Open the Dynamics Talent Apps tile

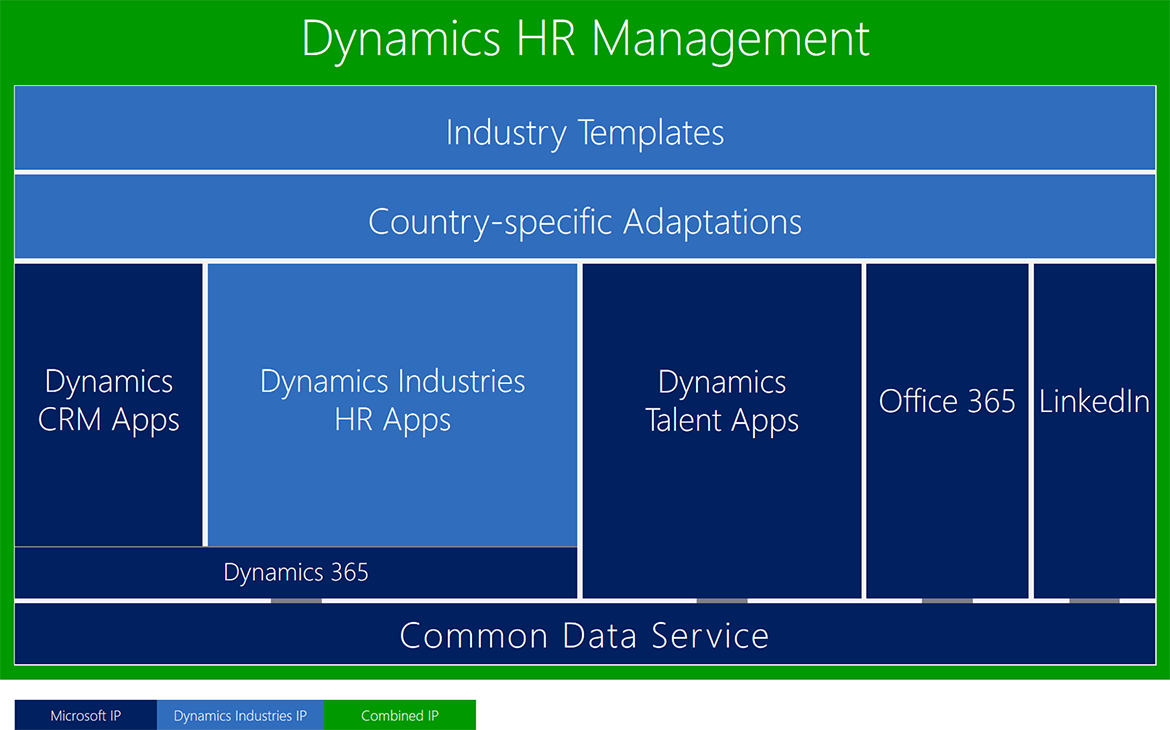click(721, 402)
